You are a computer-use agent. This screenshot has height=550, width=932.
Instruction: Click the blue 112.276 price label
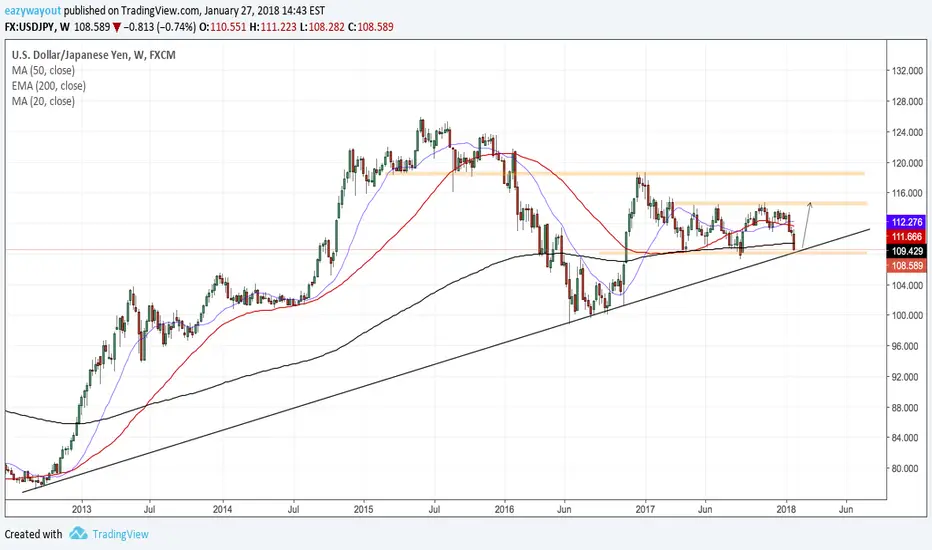906,222
